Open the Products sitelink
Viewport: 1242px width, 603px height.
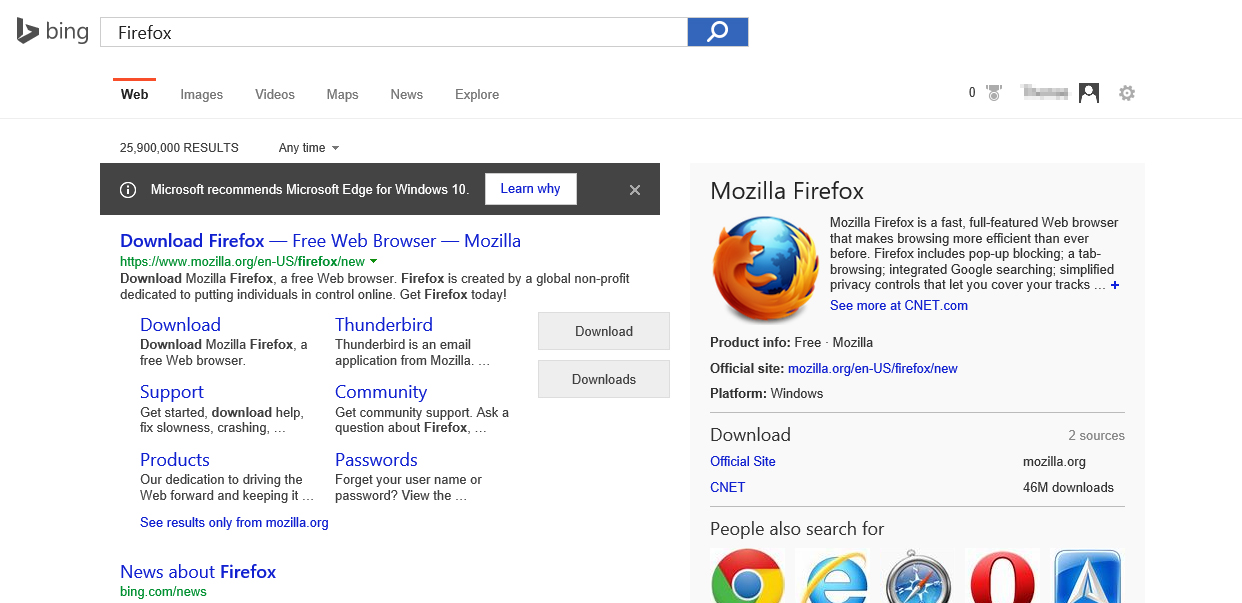[x=175, y=460]
